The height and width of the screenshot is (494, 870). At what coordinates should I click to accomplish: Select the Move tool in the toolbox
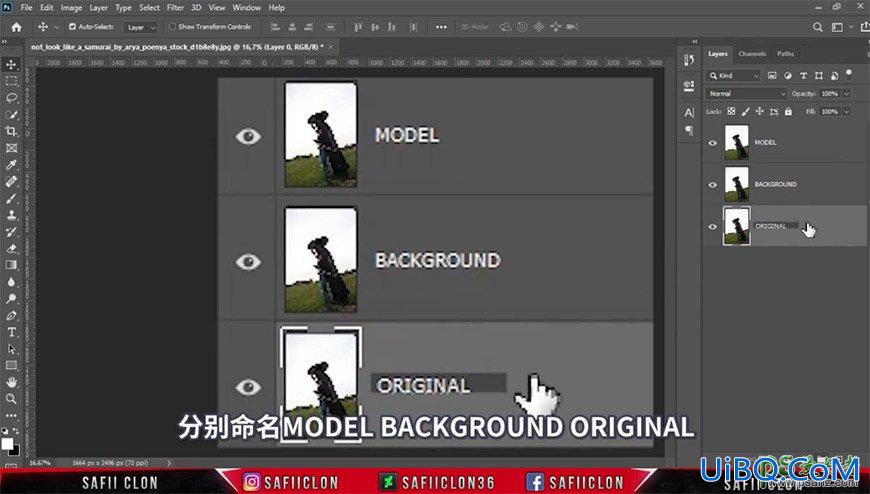11,64
